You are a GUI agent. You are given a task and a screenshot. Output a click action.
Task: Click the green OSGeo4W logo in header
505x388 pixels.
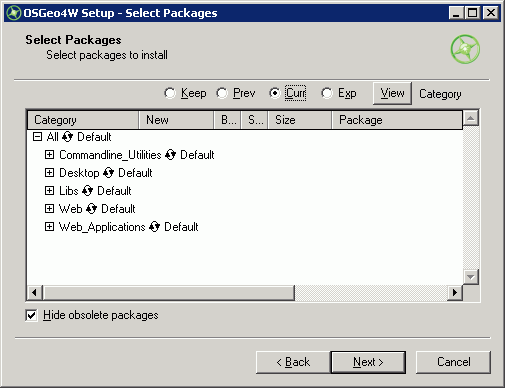point(465,49)
